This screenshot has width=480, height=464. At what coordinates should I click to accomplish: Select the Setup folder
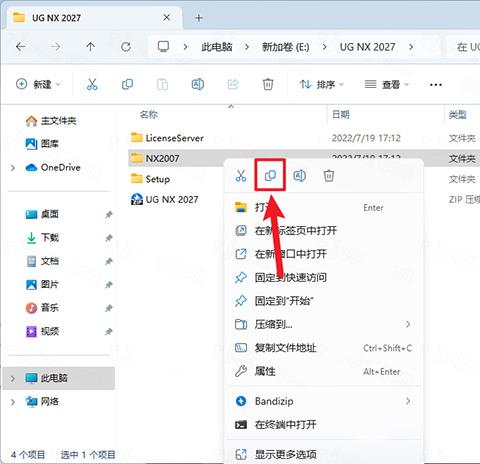pyautogui.click(x=150, y=179)
